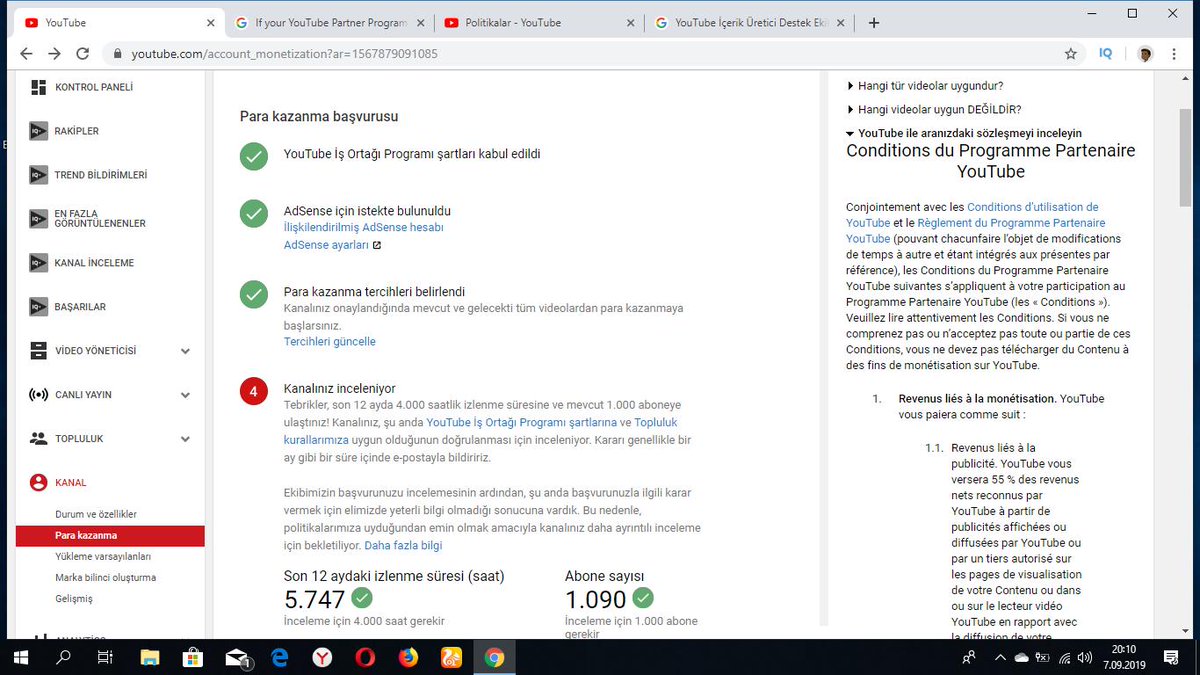Open Yükleme varsayılanları submenu item
This screenshot has height=675, width=1200.
click(x=103, y=556)
